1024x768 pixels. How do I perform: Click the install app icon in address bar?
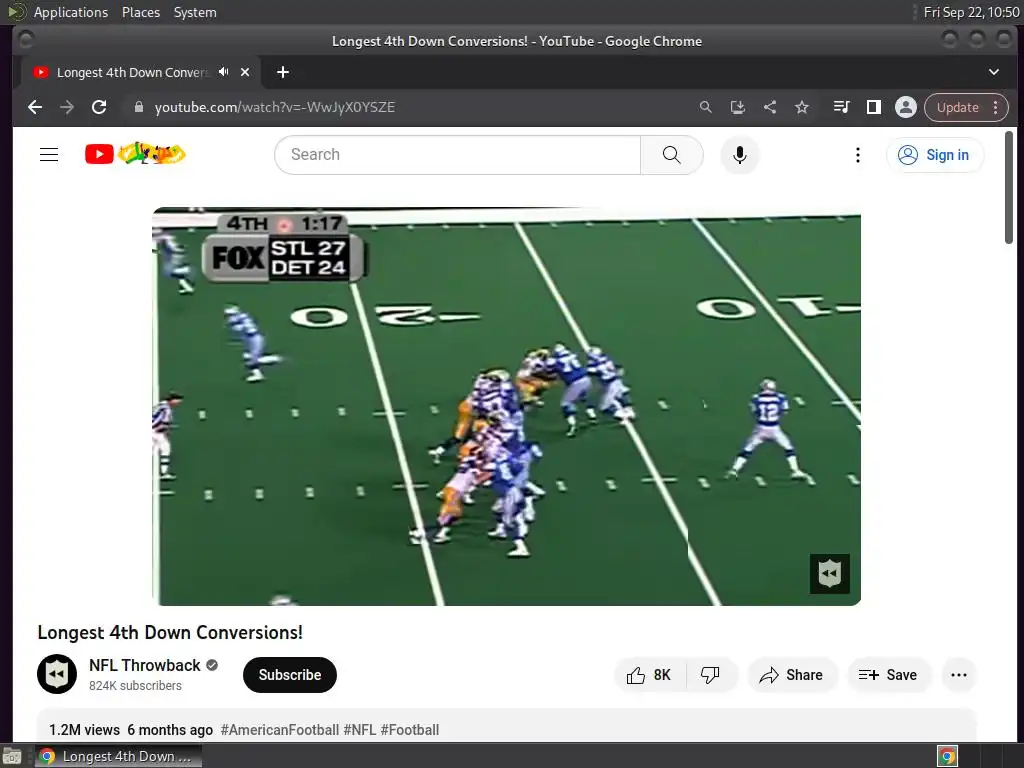click(x=737, y=107)
